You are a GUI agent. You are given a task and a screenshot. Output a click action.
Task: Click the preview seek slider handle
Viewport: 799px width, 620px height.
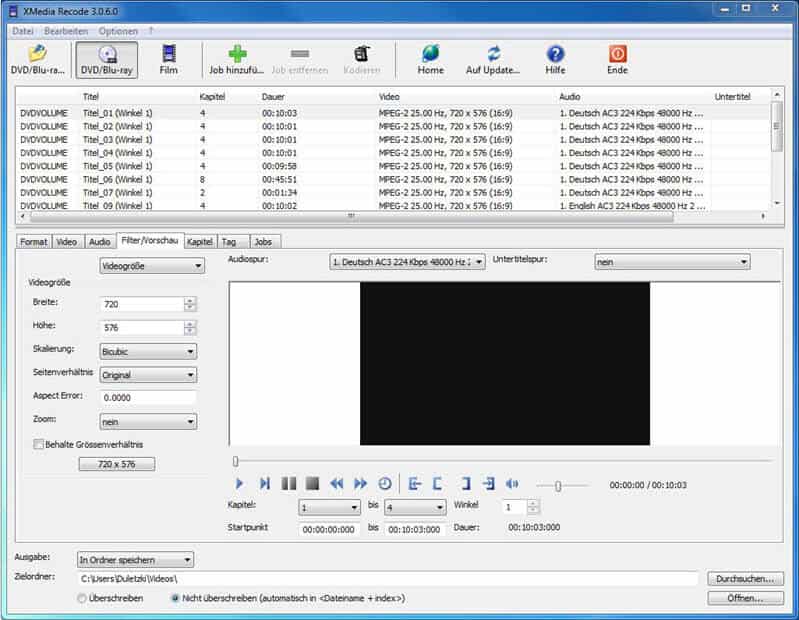(x=235, y=461)
